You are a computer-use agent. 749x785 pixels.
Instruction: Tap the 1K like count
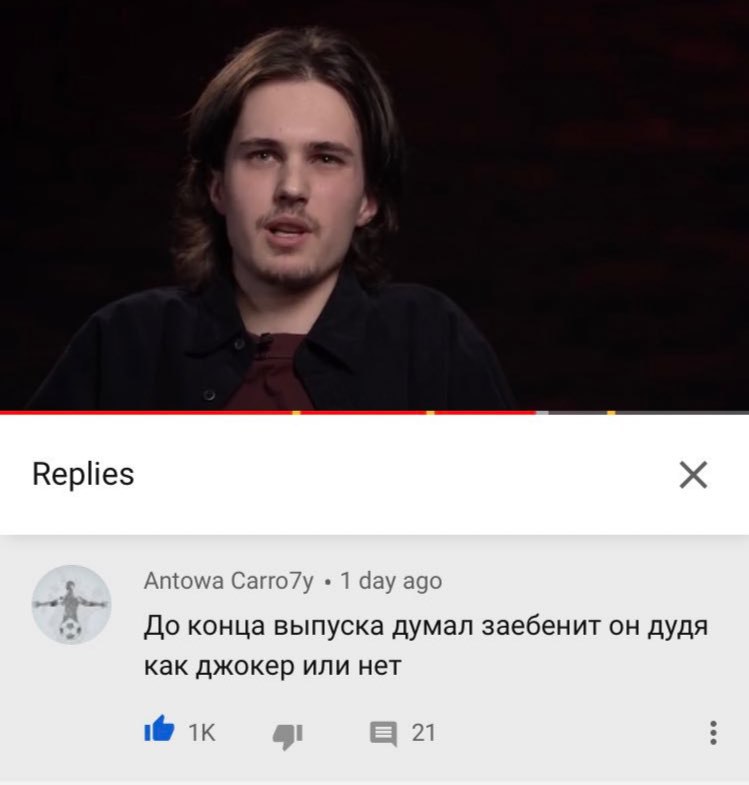[x=202, y=733]
